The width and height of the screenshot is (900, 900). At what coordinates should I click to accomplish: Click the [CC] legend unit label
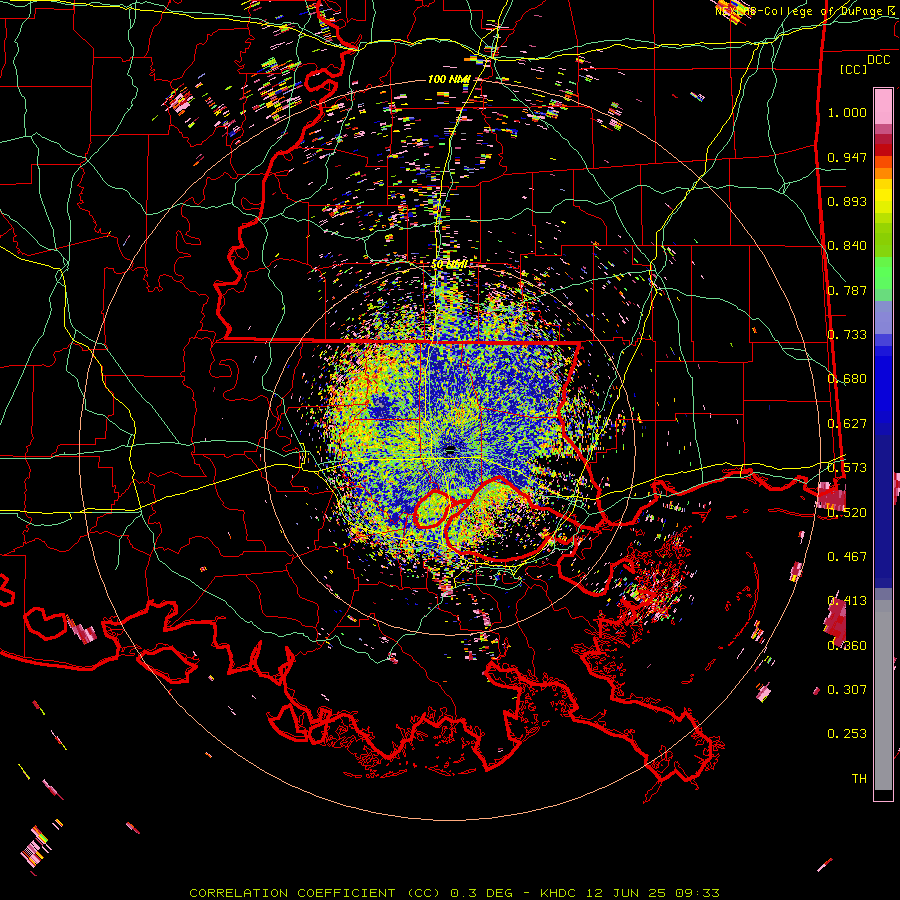(x=854, y=69)
